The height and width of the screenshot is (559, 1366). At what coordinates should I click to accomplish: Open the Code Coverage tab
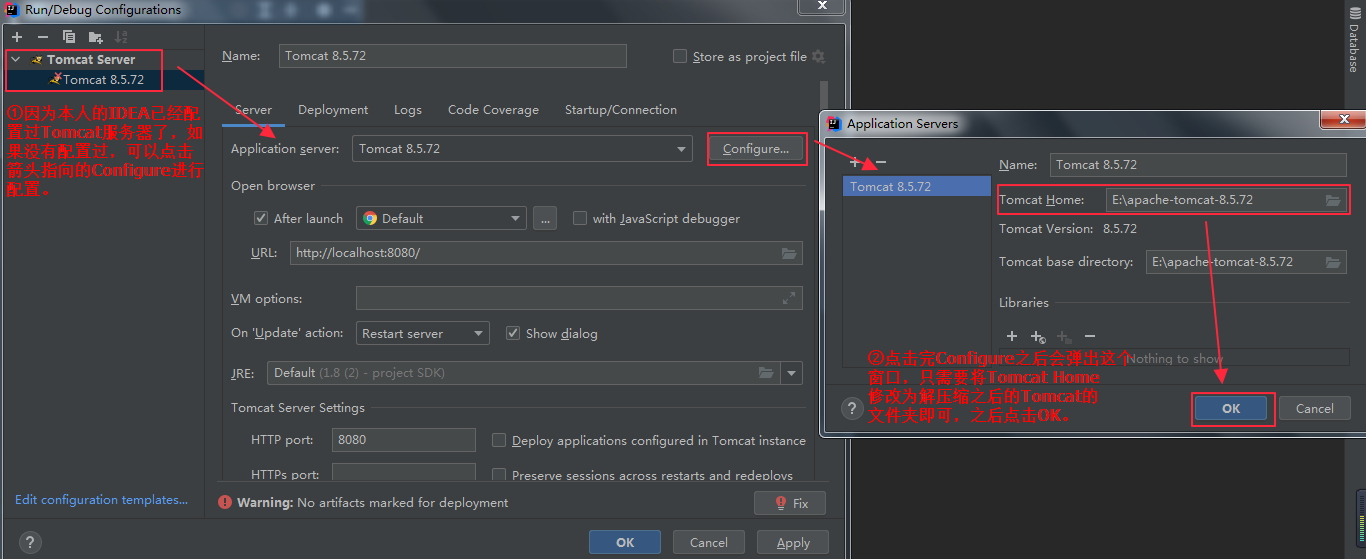[493, 110]
